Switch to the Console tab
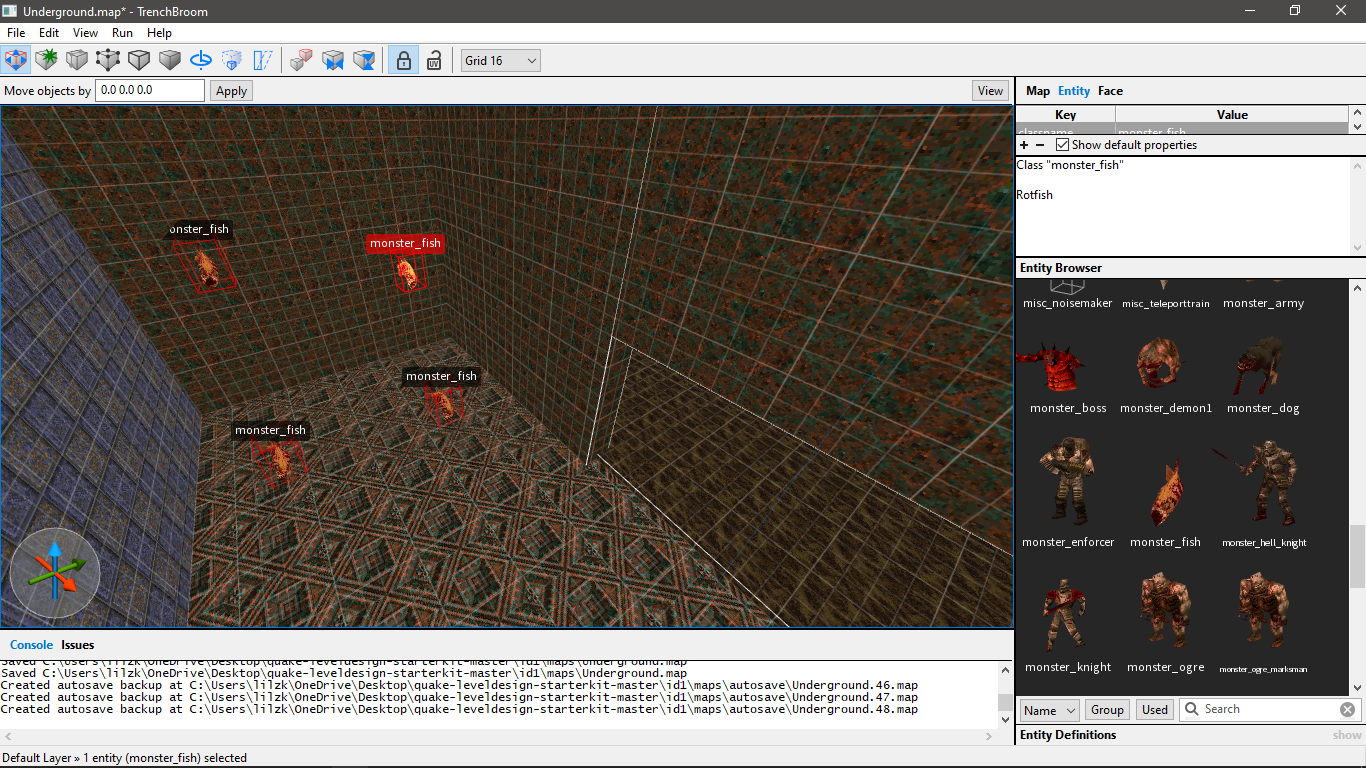1366x768 pixels. tap(31, 645)
